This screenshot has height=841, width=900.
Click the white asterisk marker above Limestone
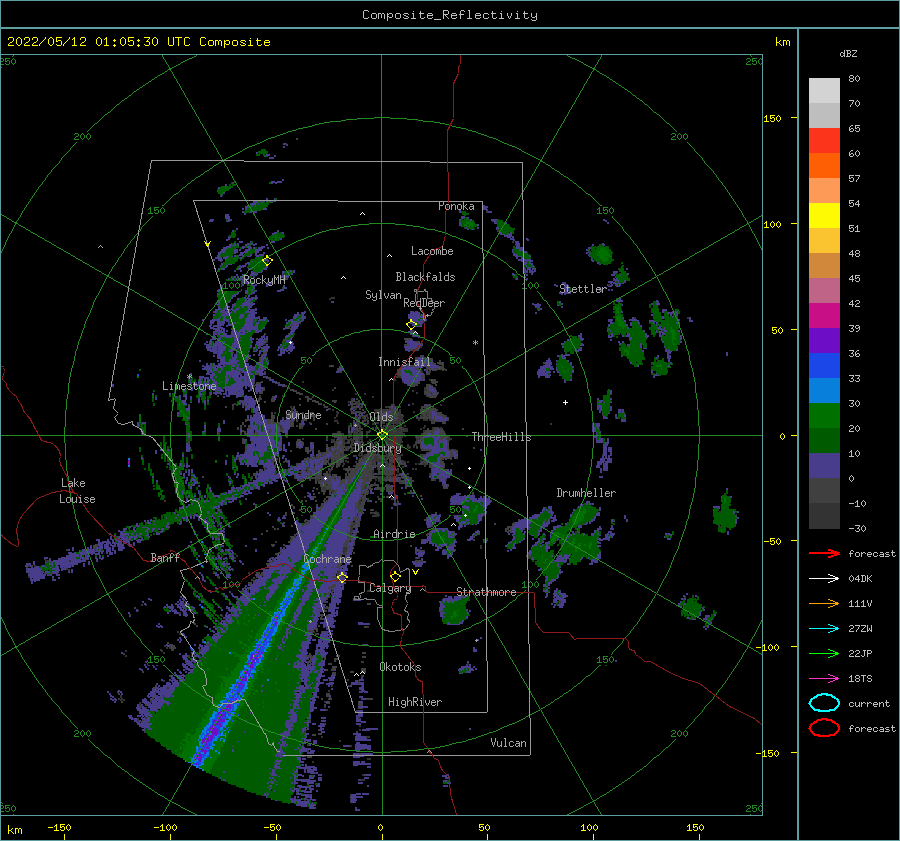(x=189, y=377)
